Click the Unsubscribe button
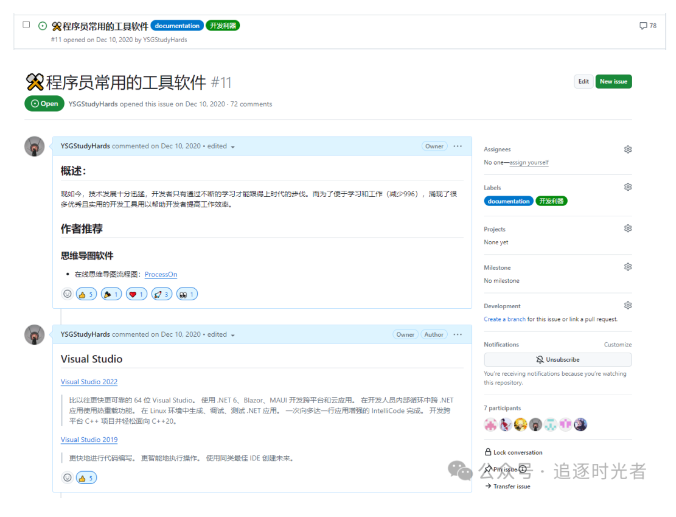 tap(557, 359)
